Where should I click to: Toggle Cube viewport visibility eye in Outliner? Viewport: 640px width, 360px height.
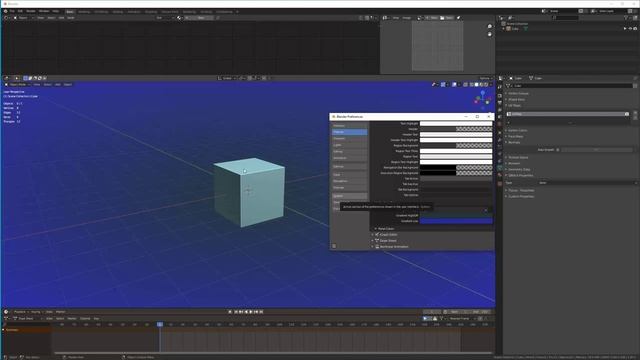tap(630, 29)
